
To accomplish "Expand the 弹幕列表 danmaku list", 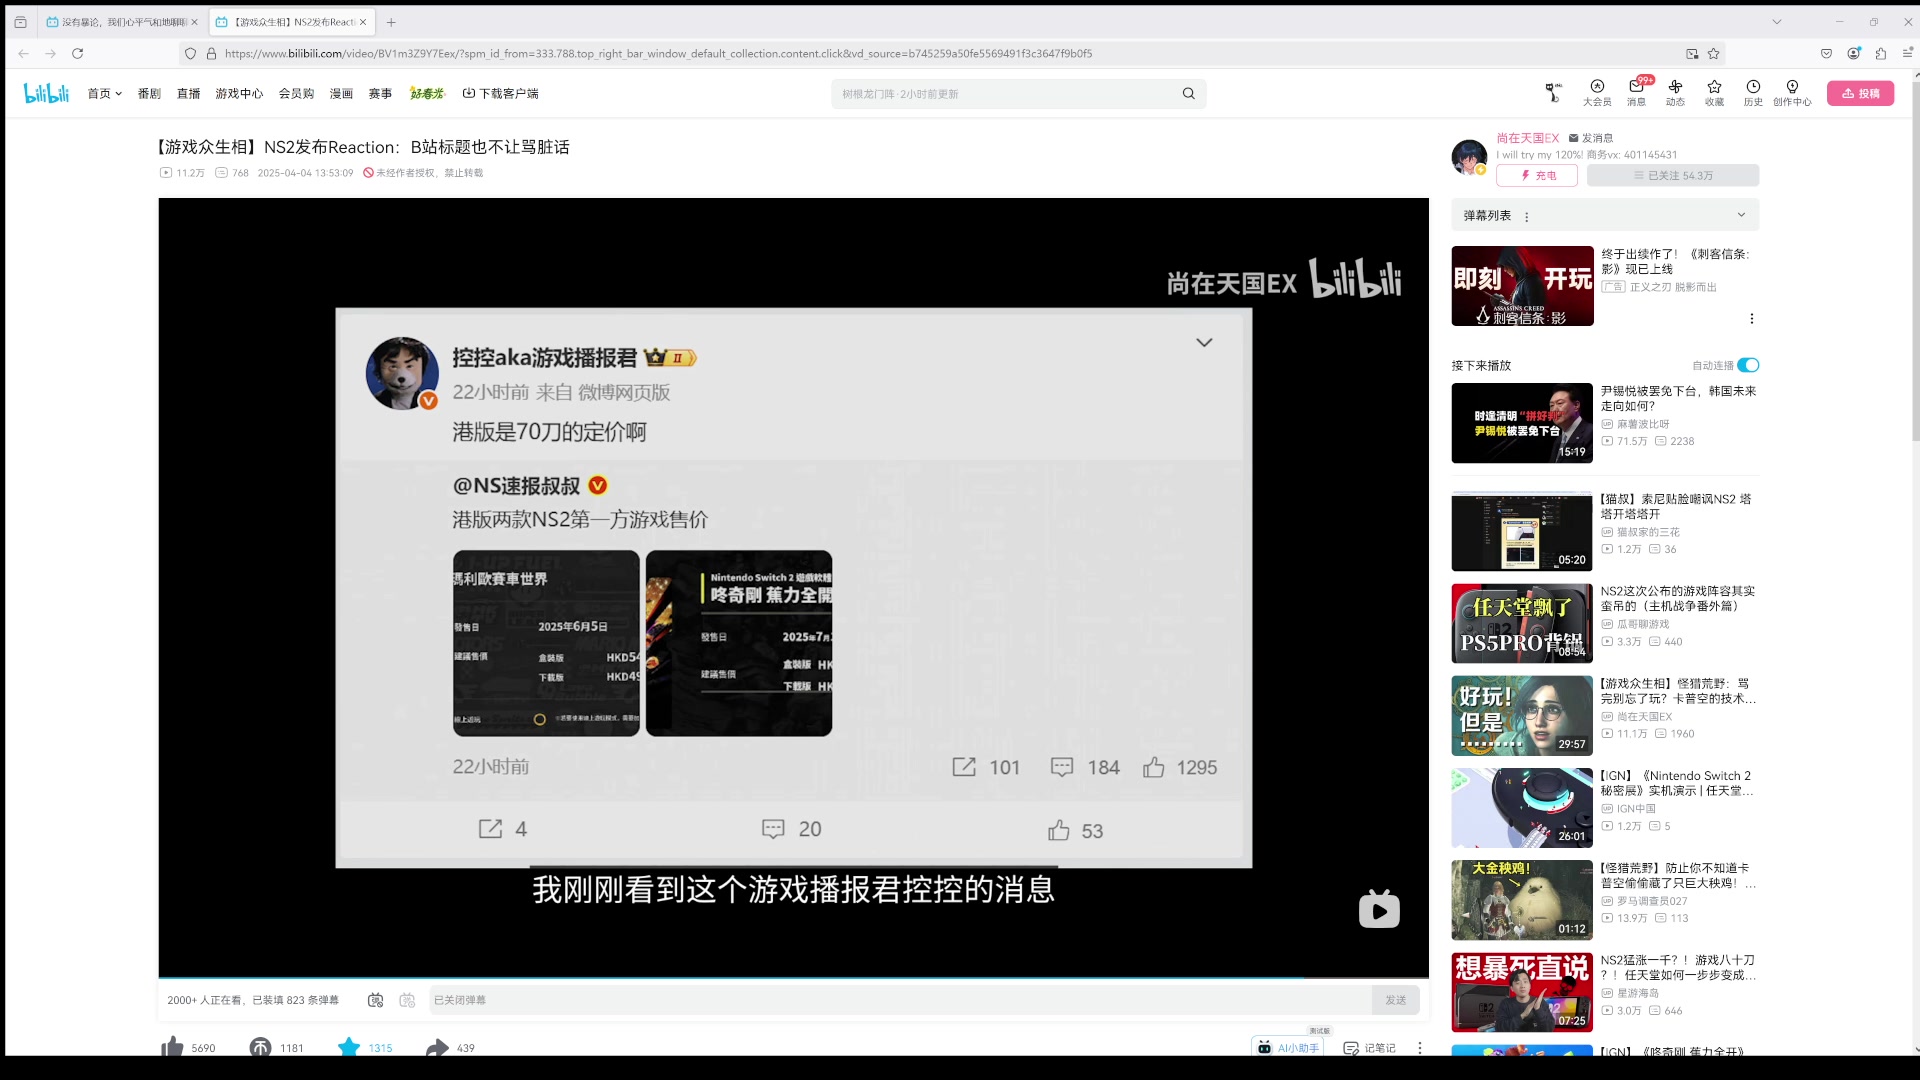I will [x=1741, y=215].
